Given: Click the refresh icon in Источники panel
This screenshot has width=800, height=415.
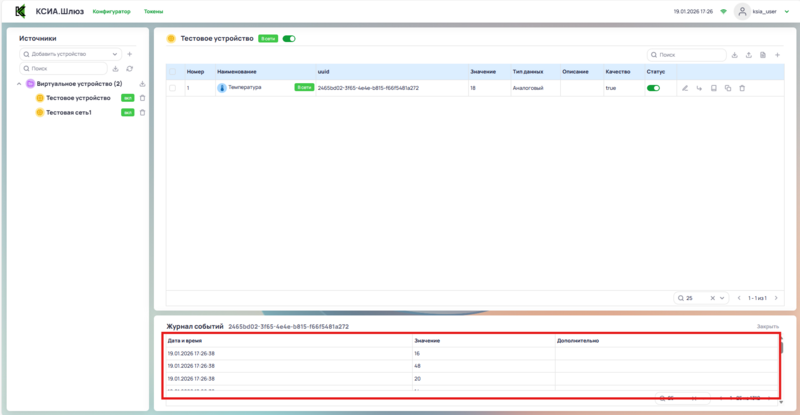Looking at the screenshot, I should (x=130, y=69).
